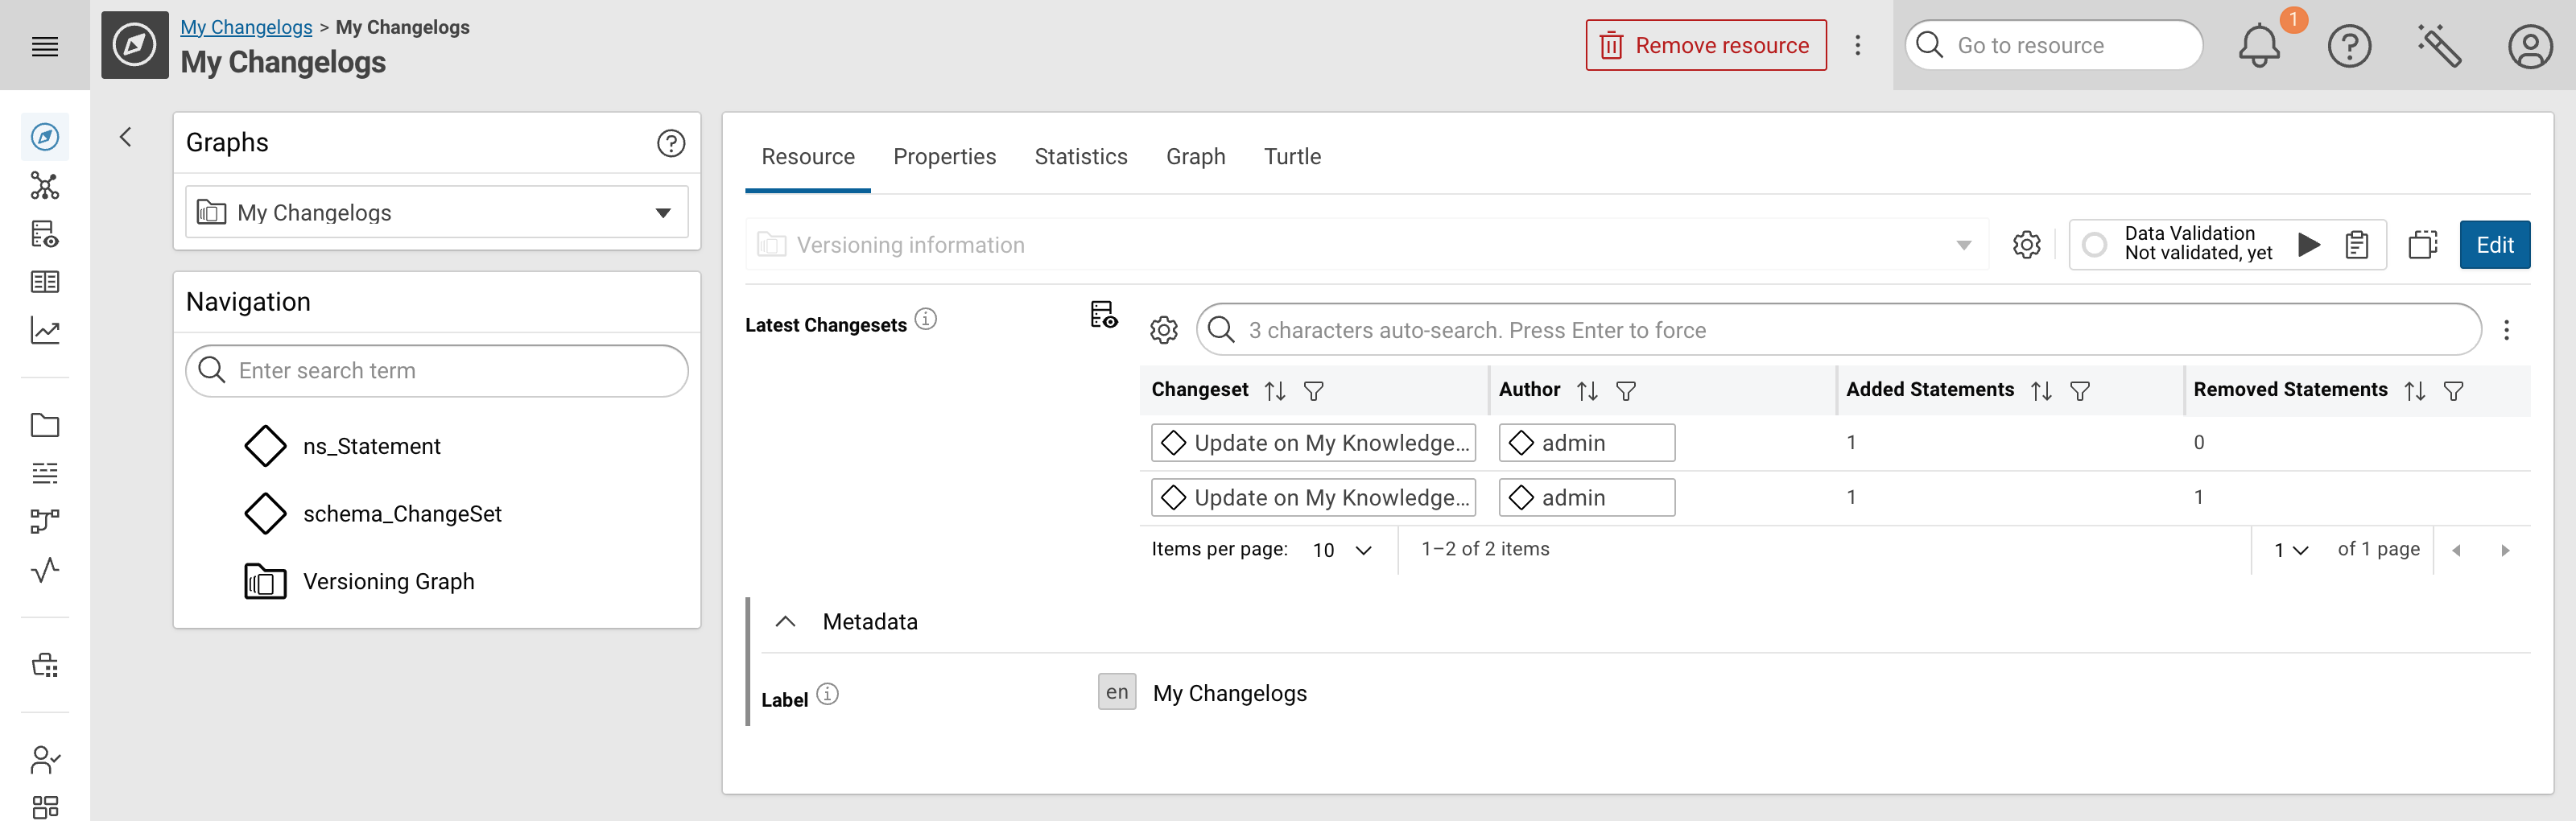Image resolution: width=2576 pixels, height=821 pixels.
Task: Open the briefcase icon in sidebar
Action: (45, 665)
